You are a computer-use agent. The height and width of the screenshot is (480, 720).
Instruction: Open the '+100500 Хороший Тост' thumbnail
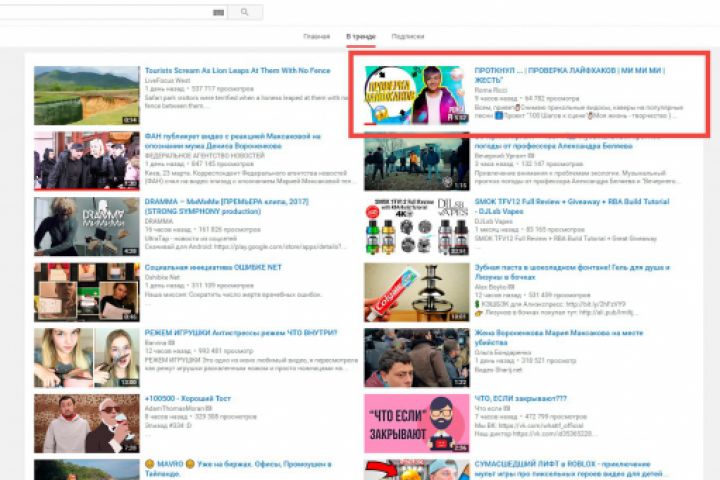pos(87,424)
